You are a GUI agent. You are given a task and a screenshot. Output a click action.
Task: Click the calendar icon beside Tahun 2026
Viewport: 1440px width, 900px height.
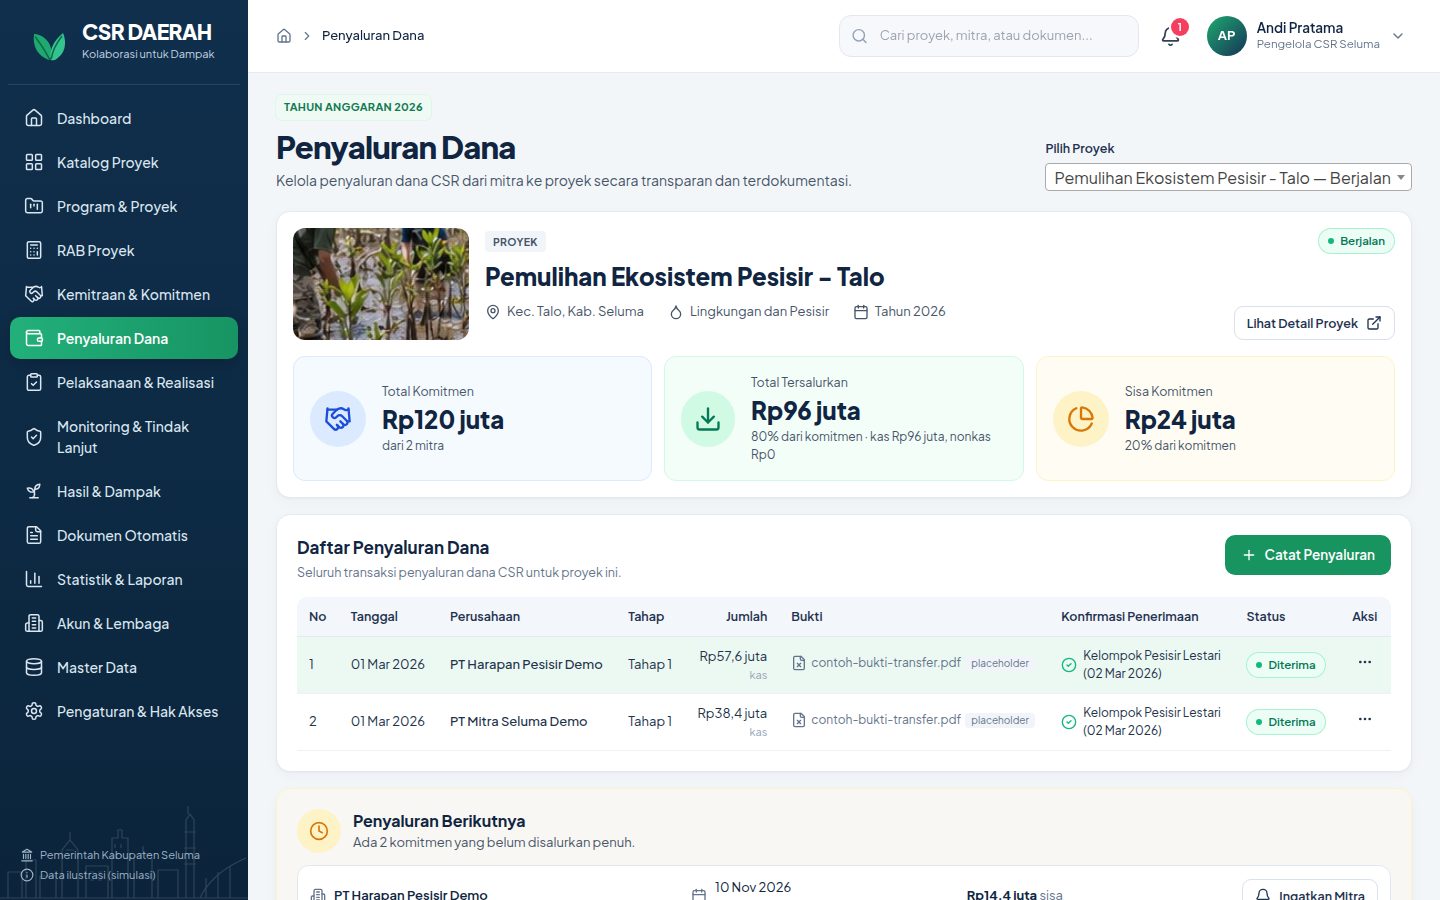861,312
